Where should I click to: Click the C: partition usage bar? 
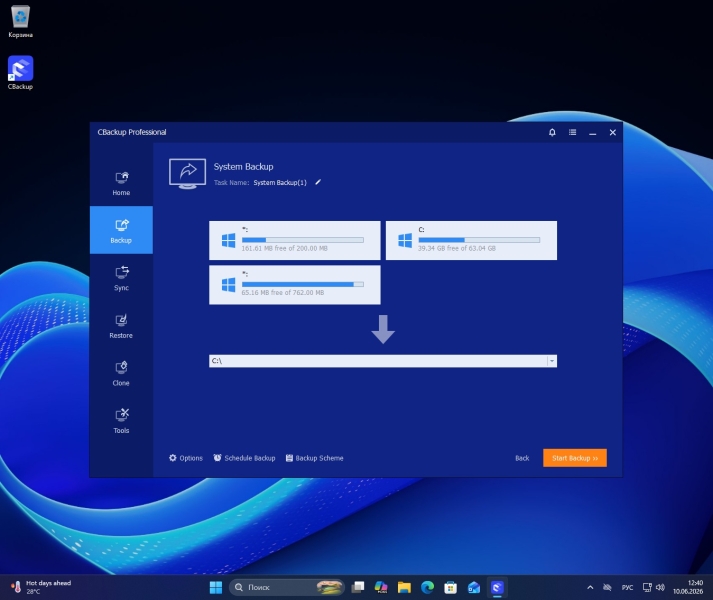pyautogui.click(x=479, y=240)
